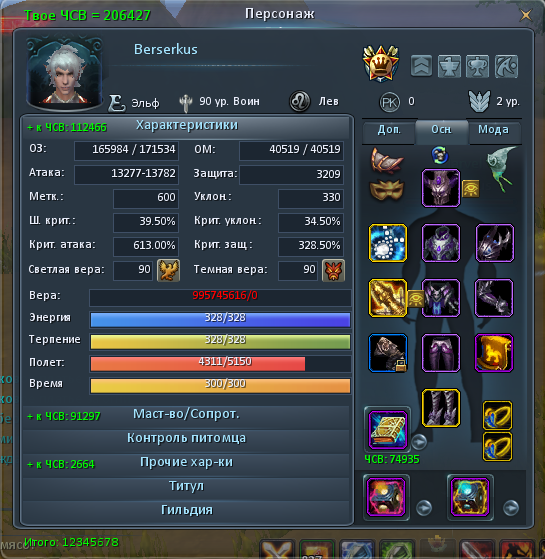This screenshot has height=559, width=545.
Task: Click the golden sword weapon slot
Action: click(387, 298)
